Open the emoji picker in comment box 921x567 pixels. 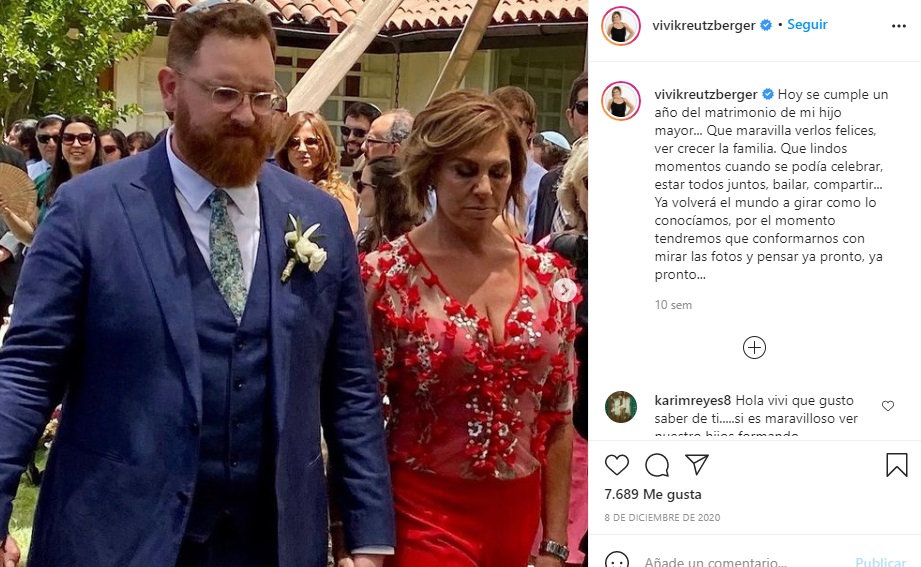[618, 561]
